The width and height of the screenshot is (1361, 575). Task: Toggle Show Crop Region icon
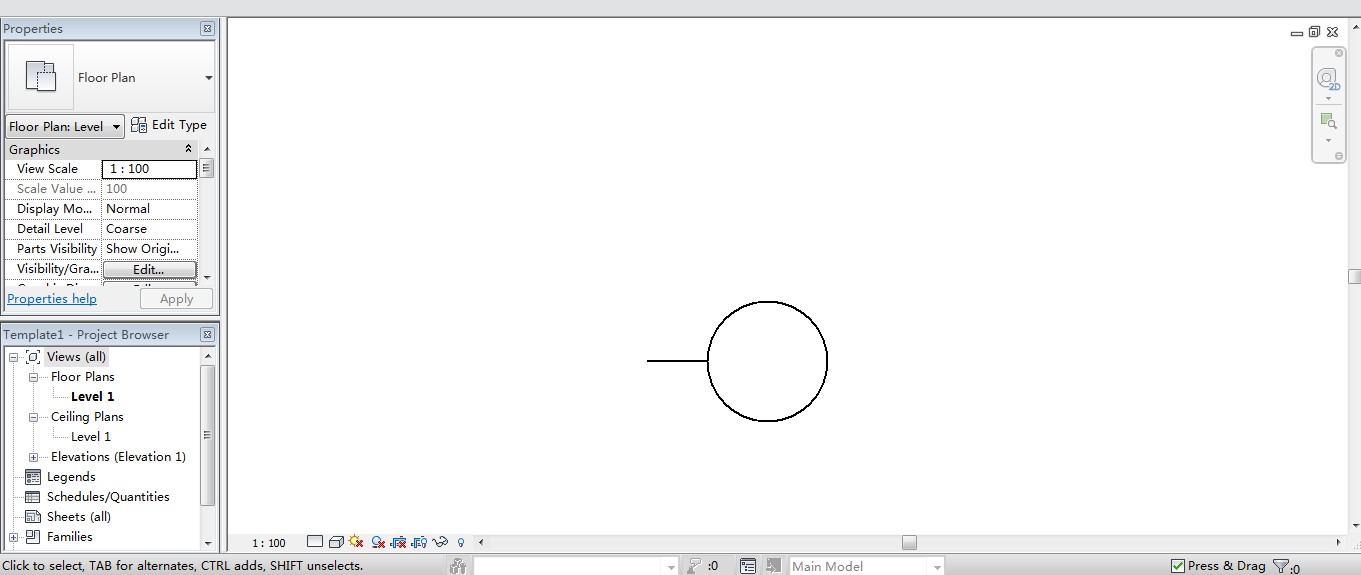coord(419,542)
